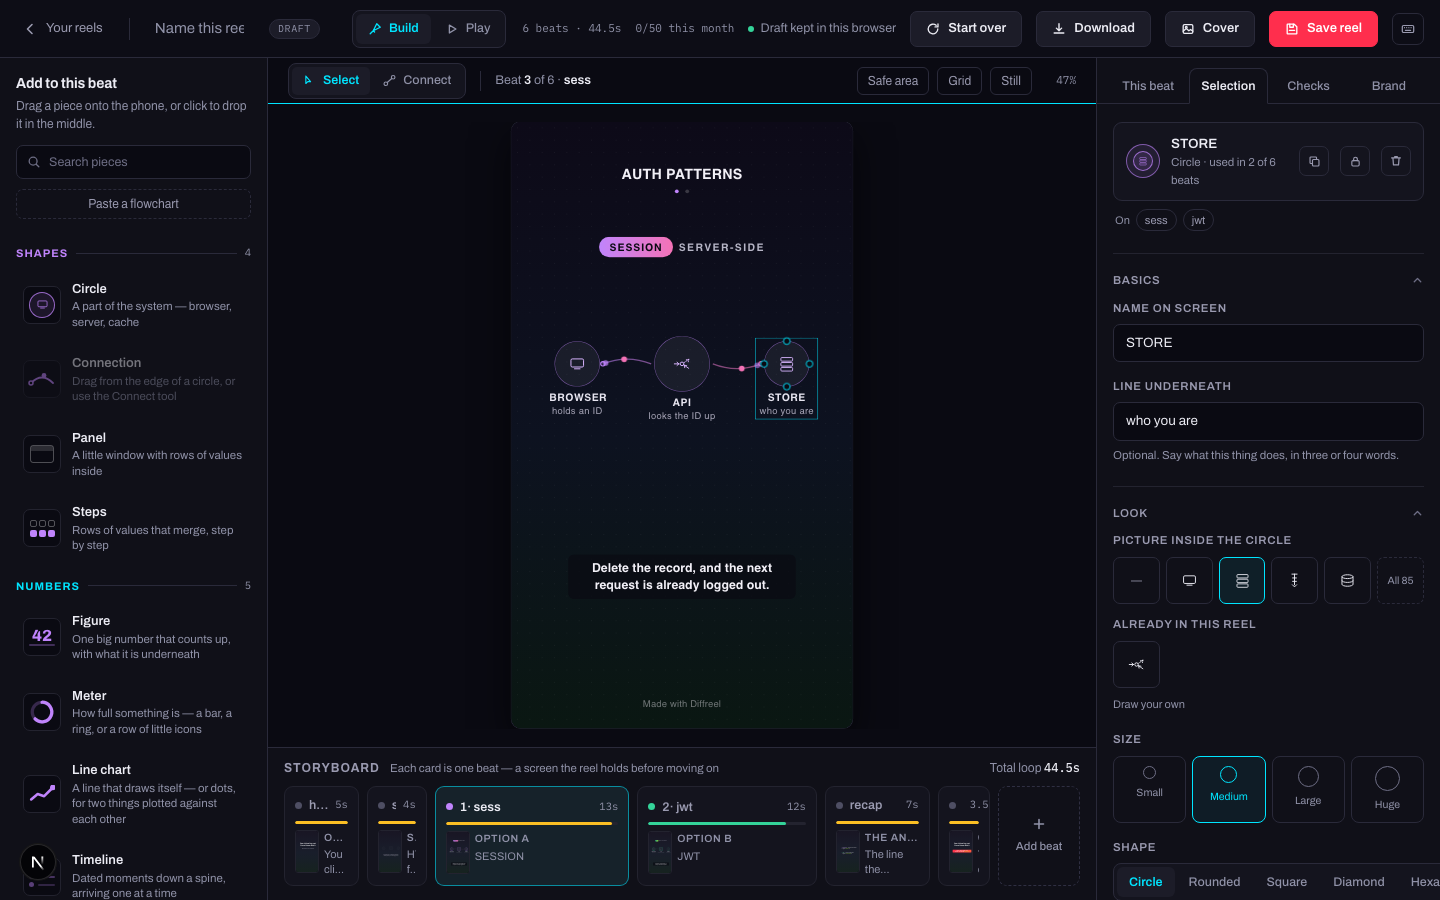Add a Figure number piece

coord(134,637)
